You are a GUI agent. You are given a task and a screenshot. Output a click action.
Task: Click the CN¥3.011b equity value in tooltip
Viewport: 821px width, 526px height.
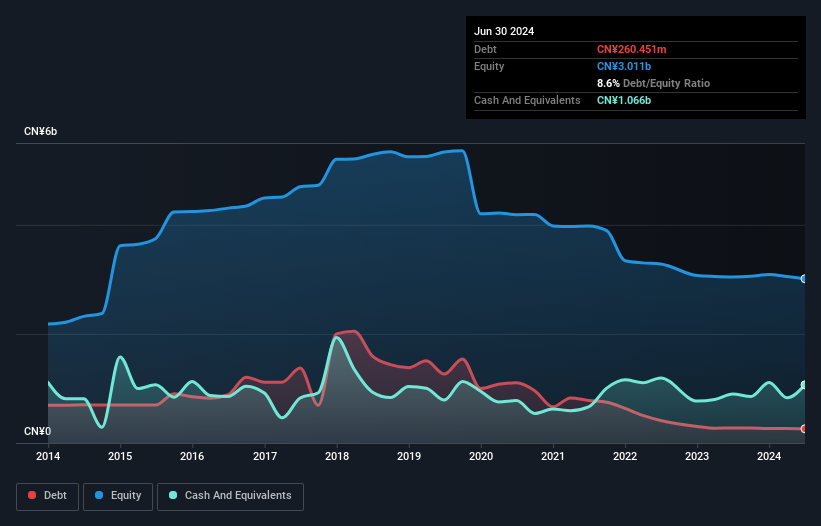tap(626, 66)
